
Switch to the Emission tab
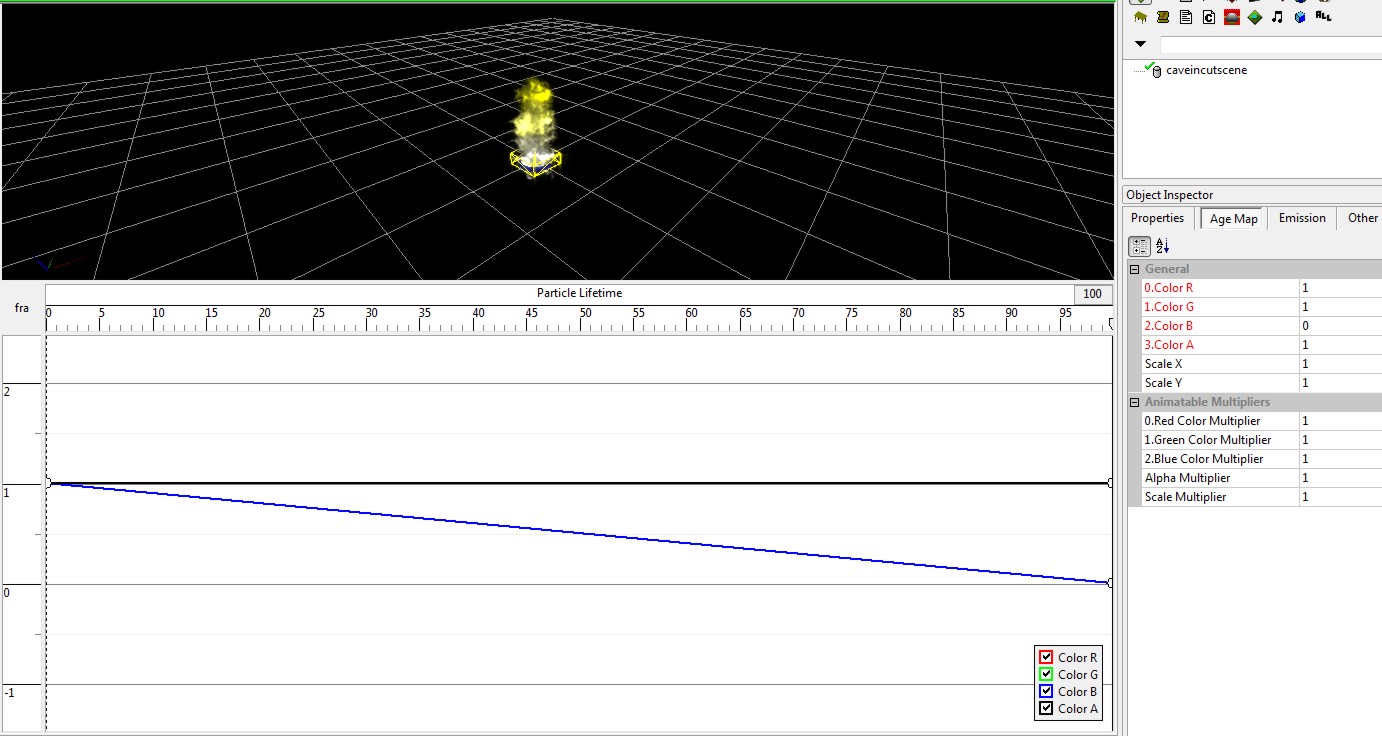click(x=1302, y=218)
